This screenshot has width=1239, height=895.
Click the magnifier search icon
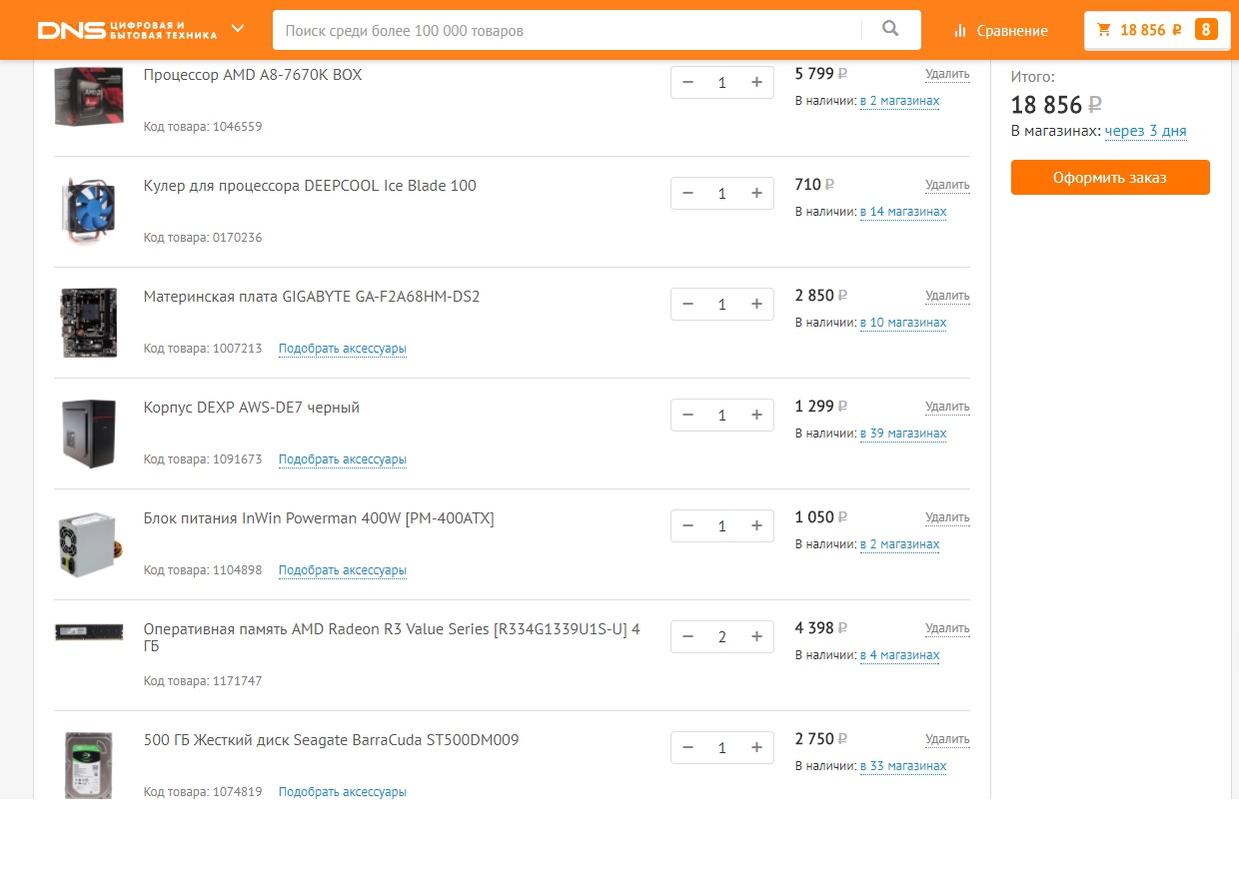click(x=890, y=29)
